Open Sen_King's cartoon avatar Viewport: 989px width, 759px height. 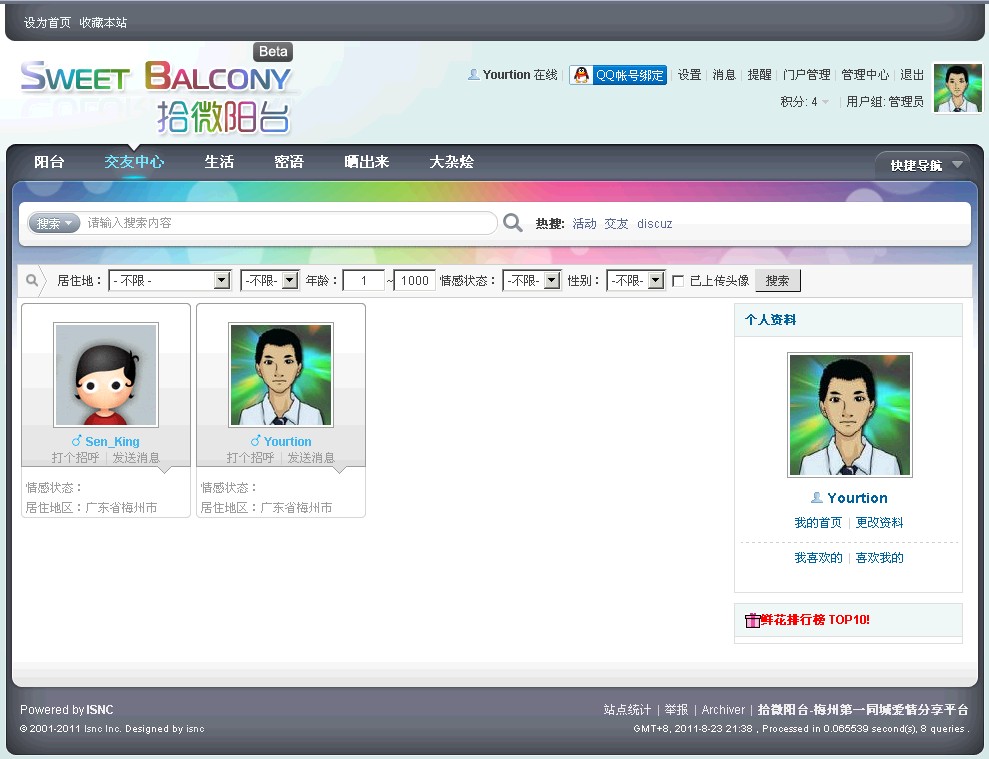[x=105, y=374]
